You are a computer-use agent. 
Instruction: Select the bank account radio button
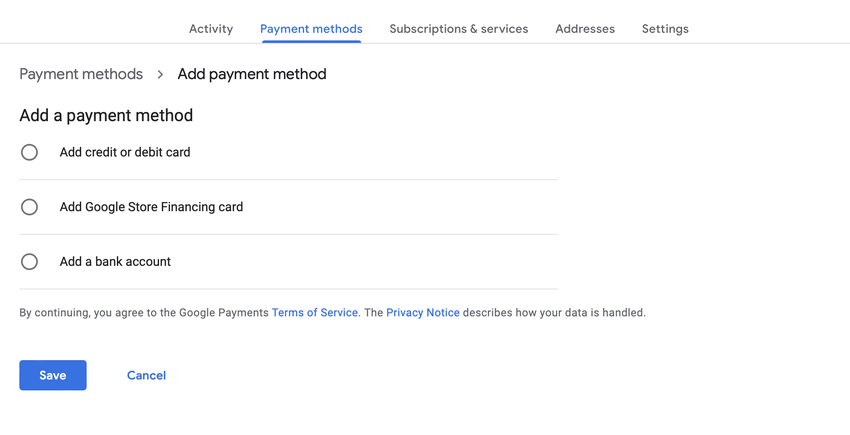point(30,262)
